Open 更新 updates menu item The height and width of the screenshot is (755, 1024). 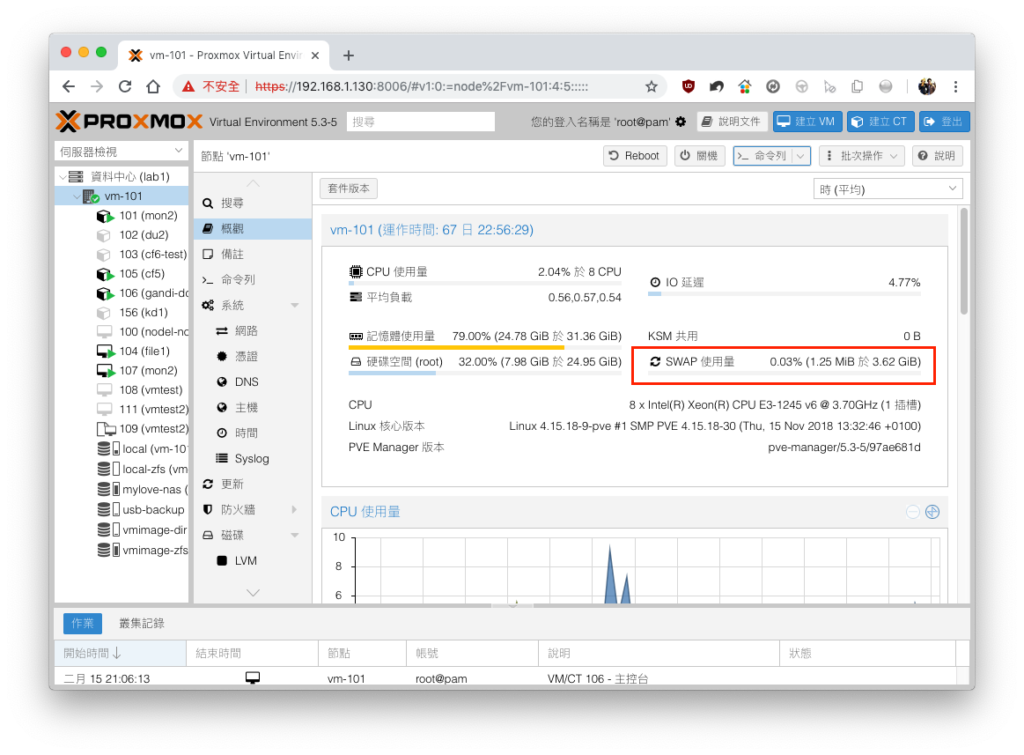point(253,484)
